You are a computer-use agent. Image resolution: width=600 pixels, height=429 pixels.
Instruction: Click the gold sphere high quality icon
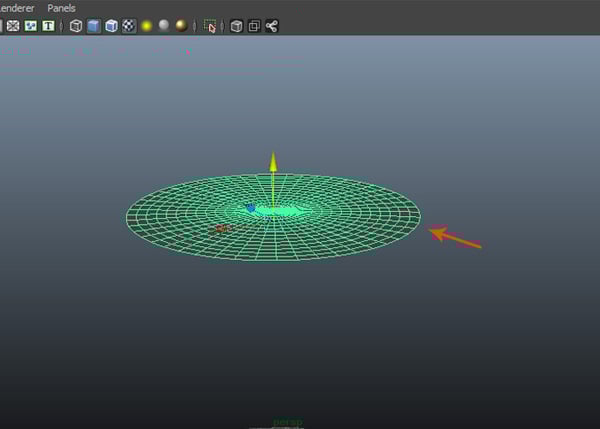pos(181,26)
